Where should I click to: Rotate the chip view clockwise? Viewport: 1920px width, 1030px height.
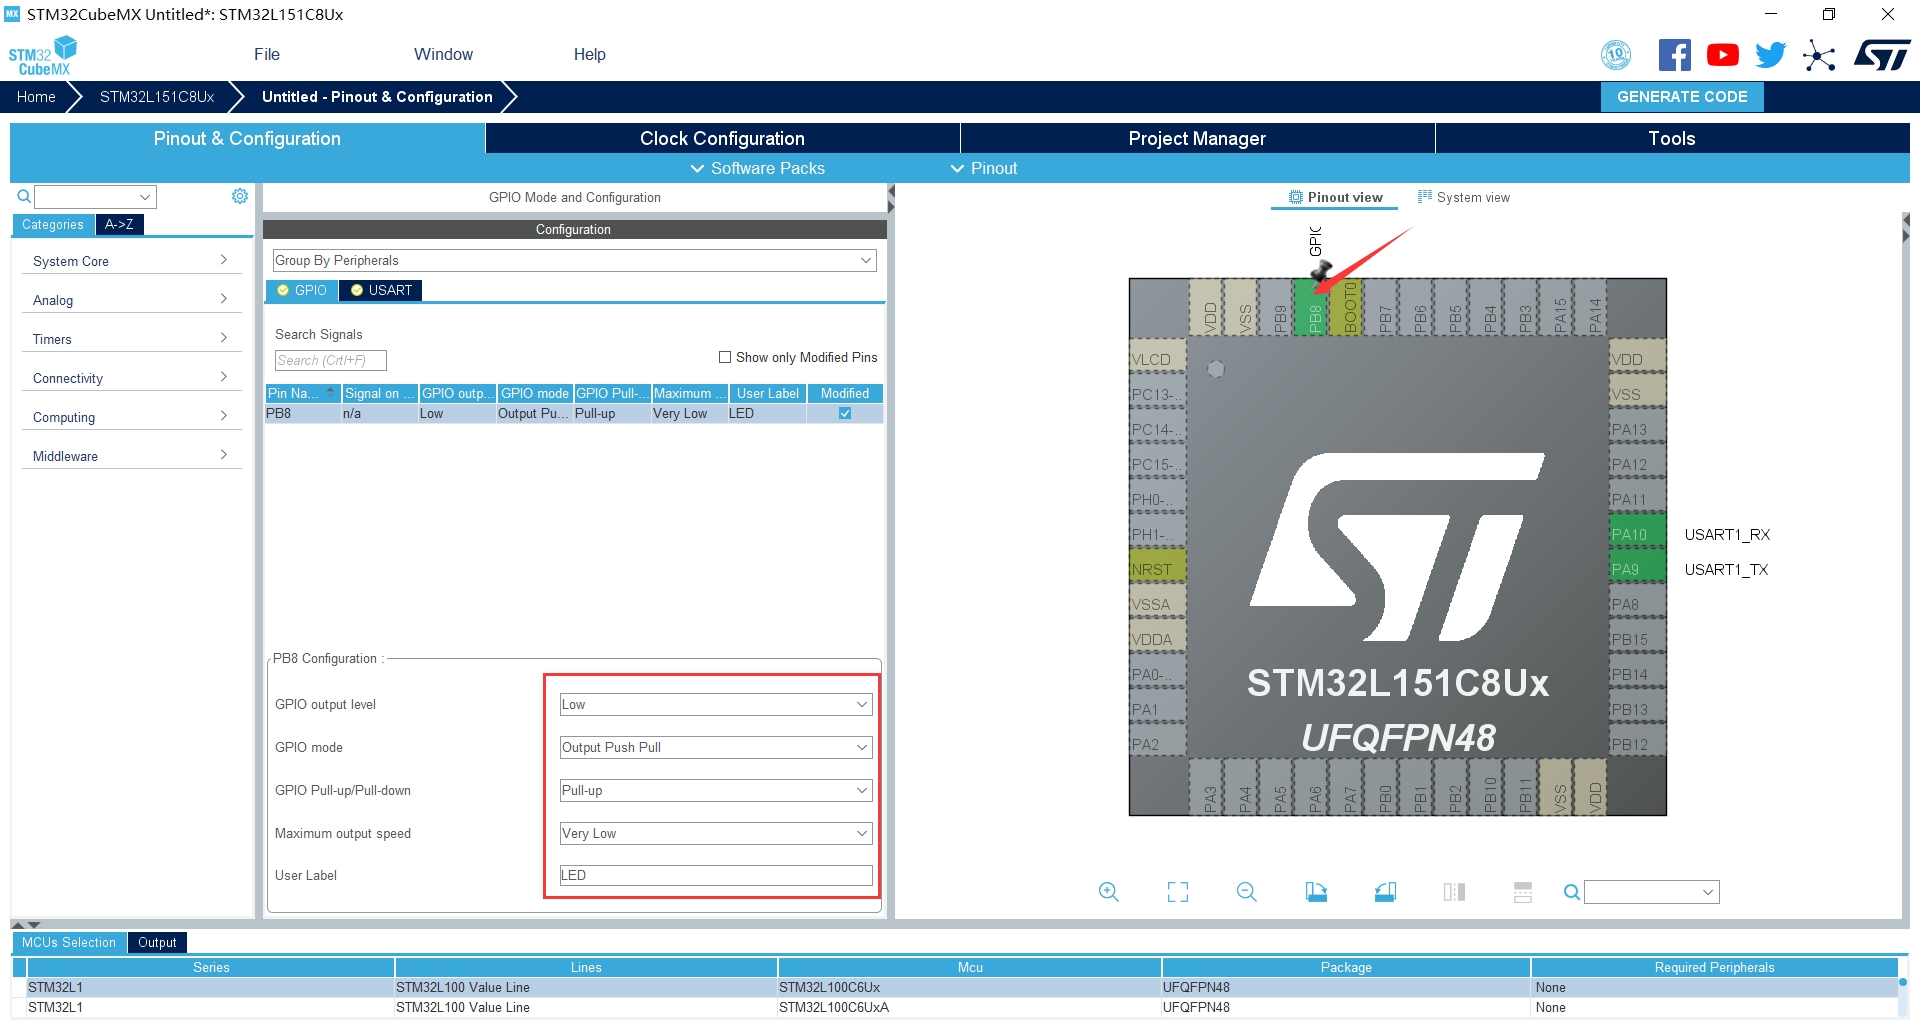1316,892
